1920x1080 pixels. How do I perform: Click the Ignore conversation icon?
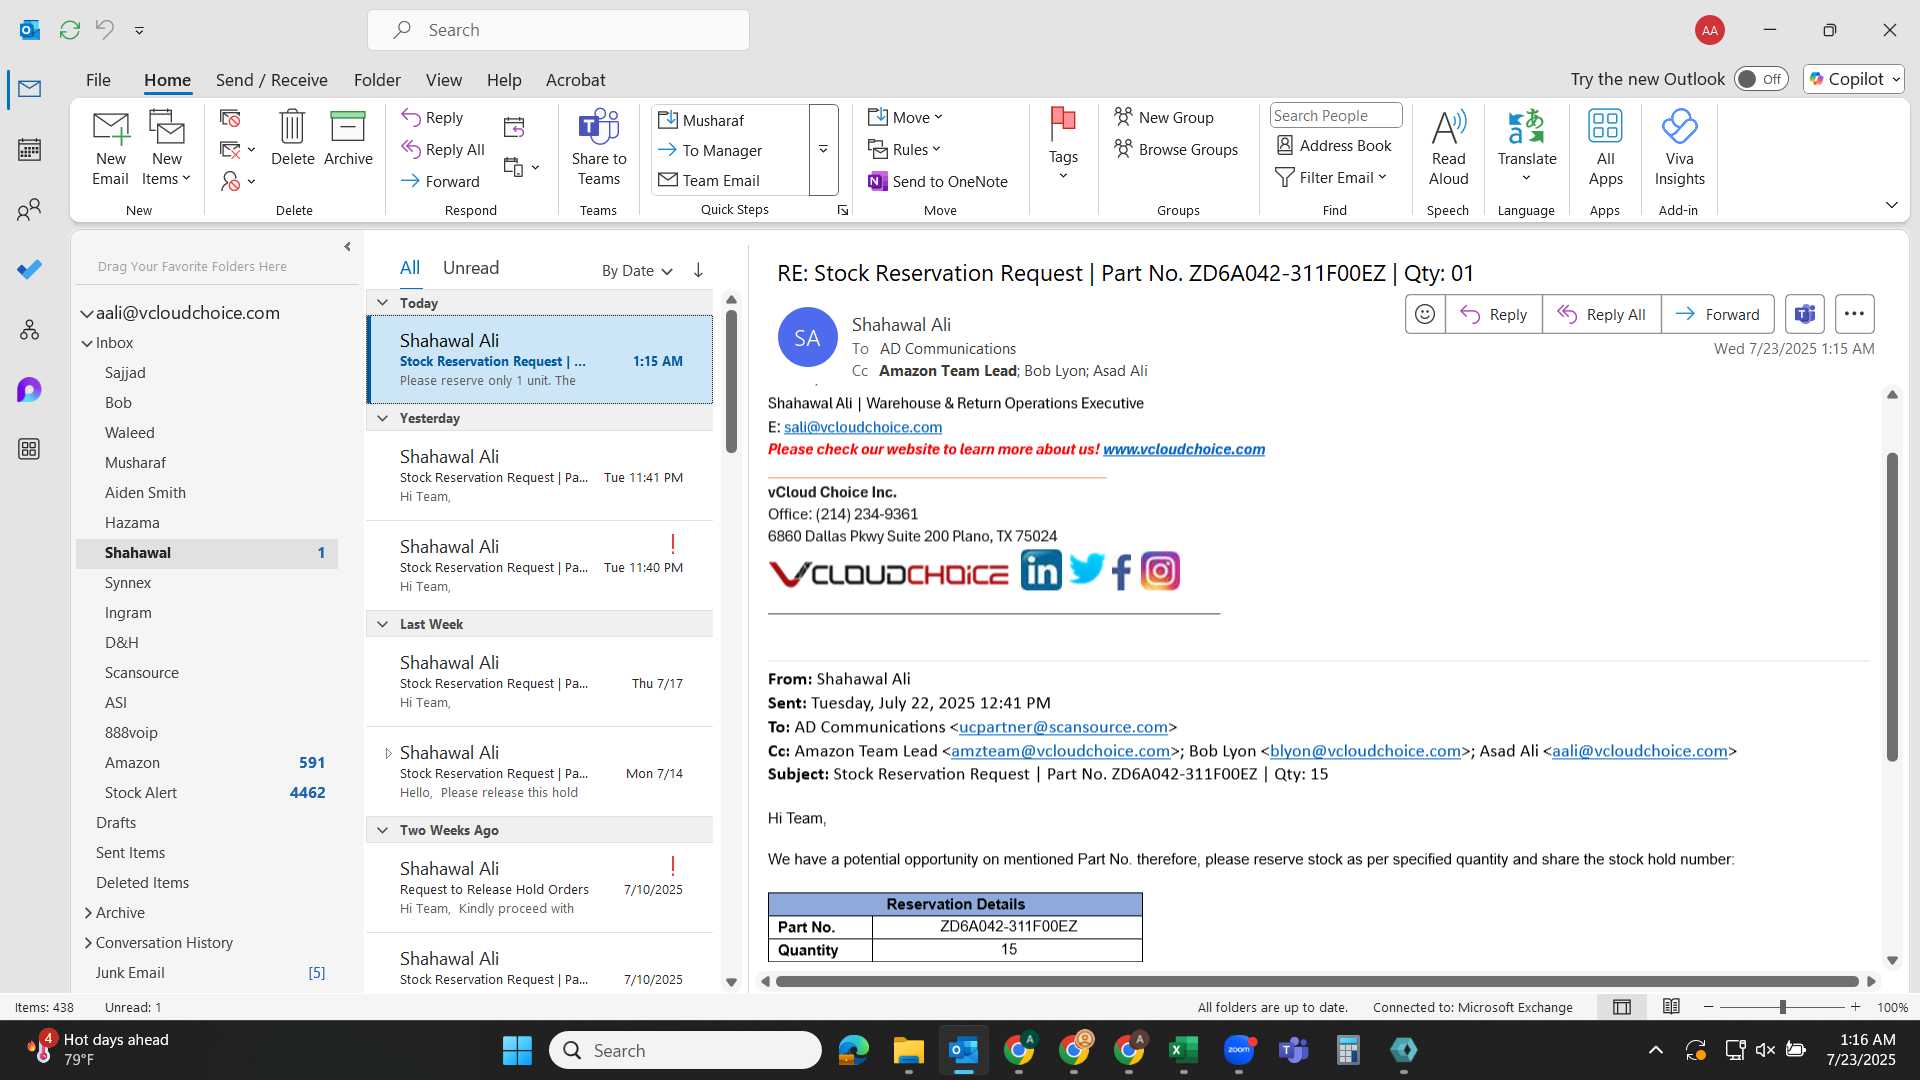(x=230, y=118)
